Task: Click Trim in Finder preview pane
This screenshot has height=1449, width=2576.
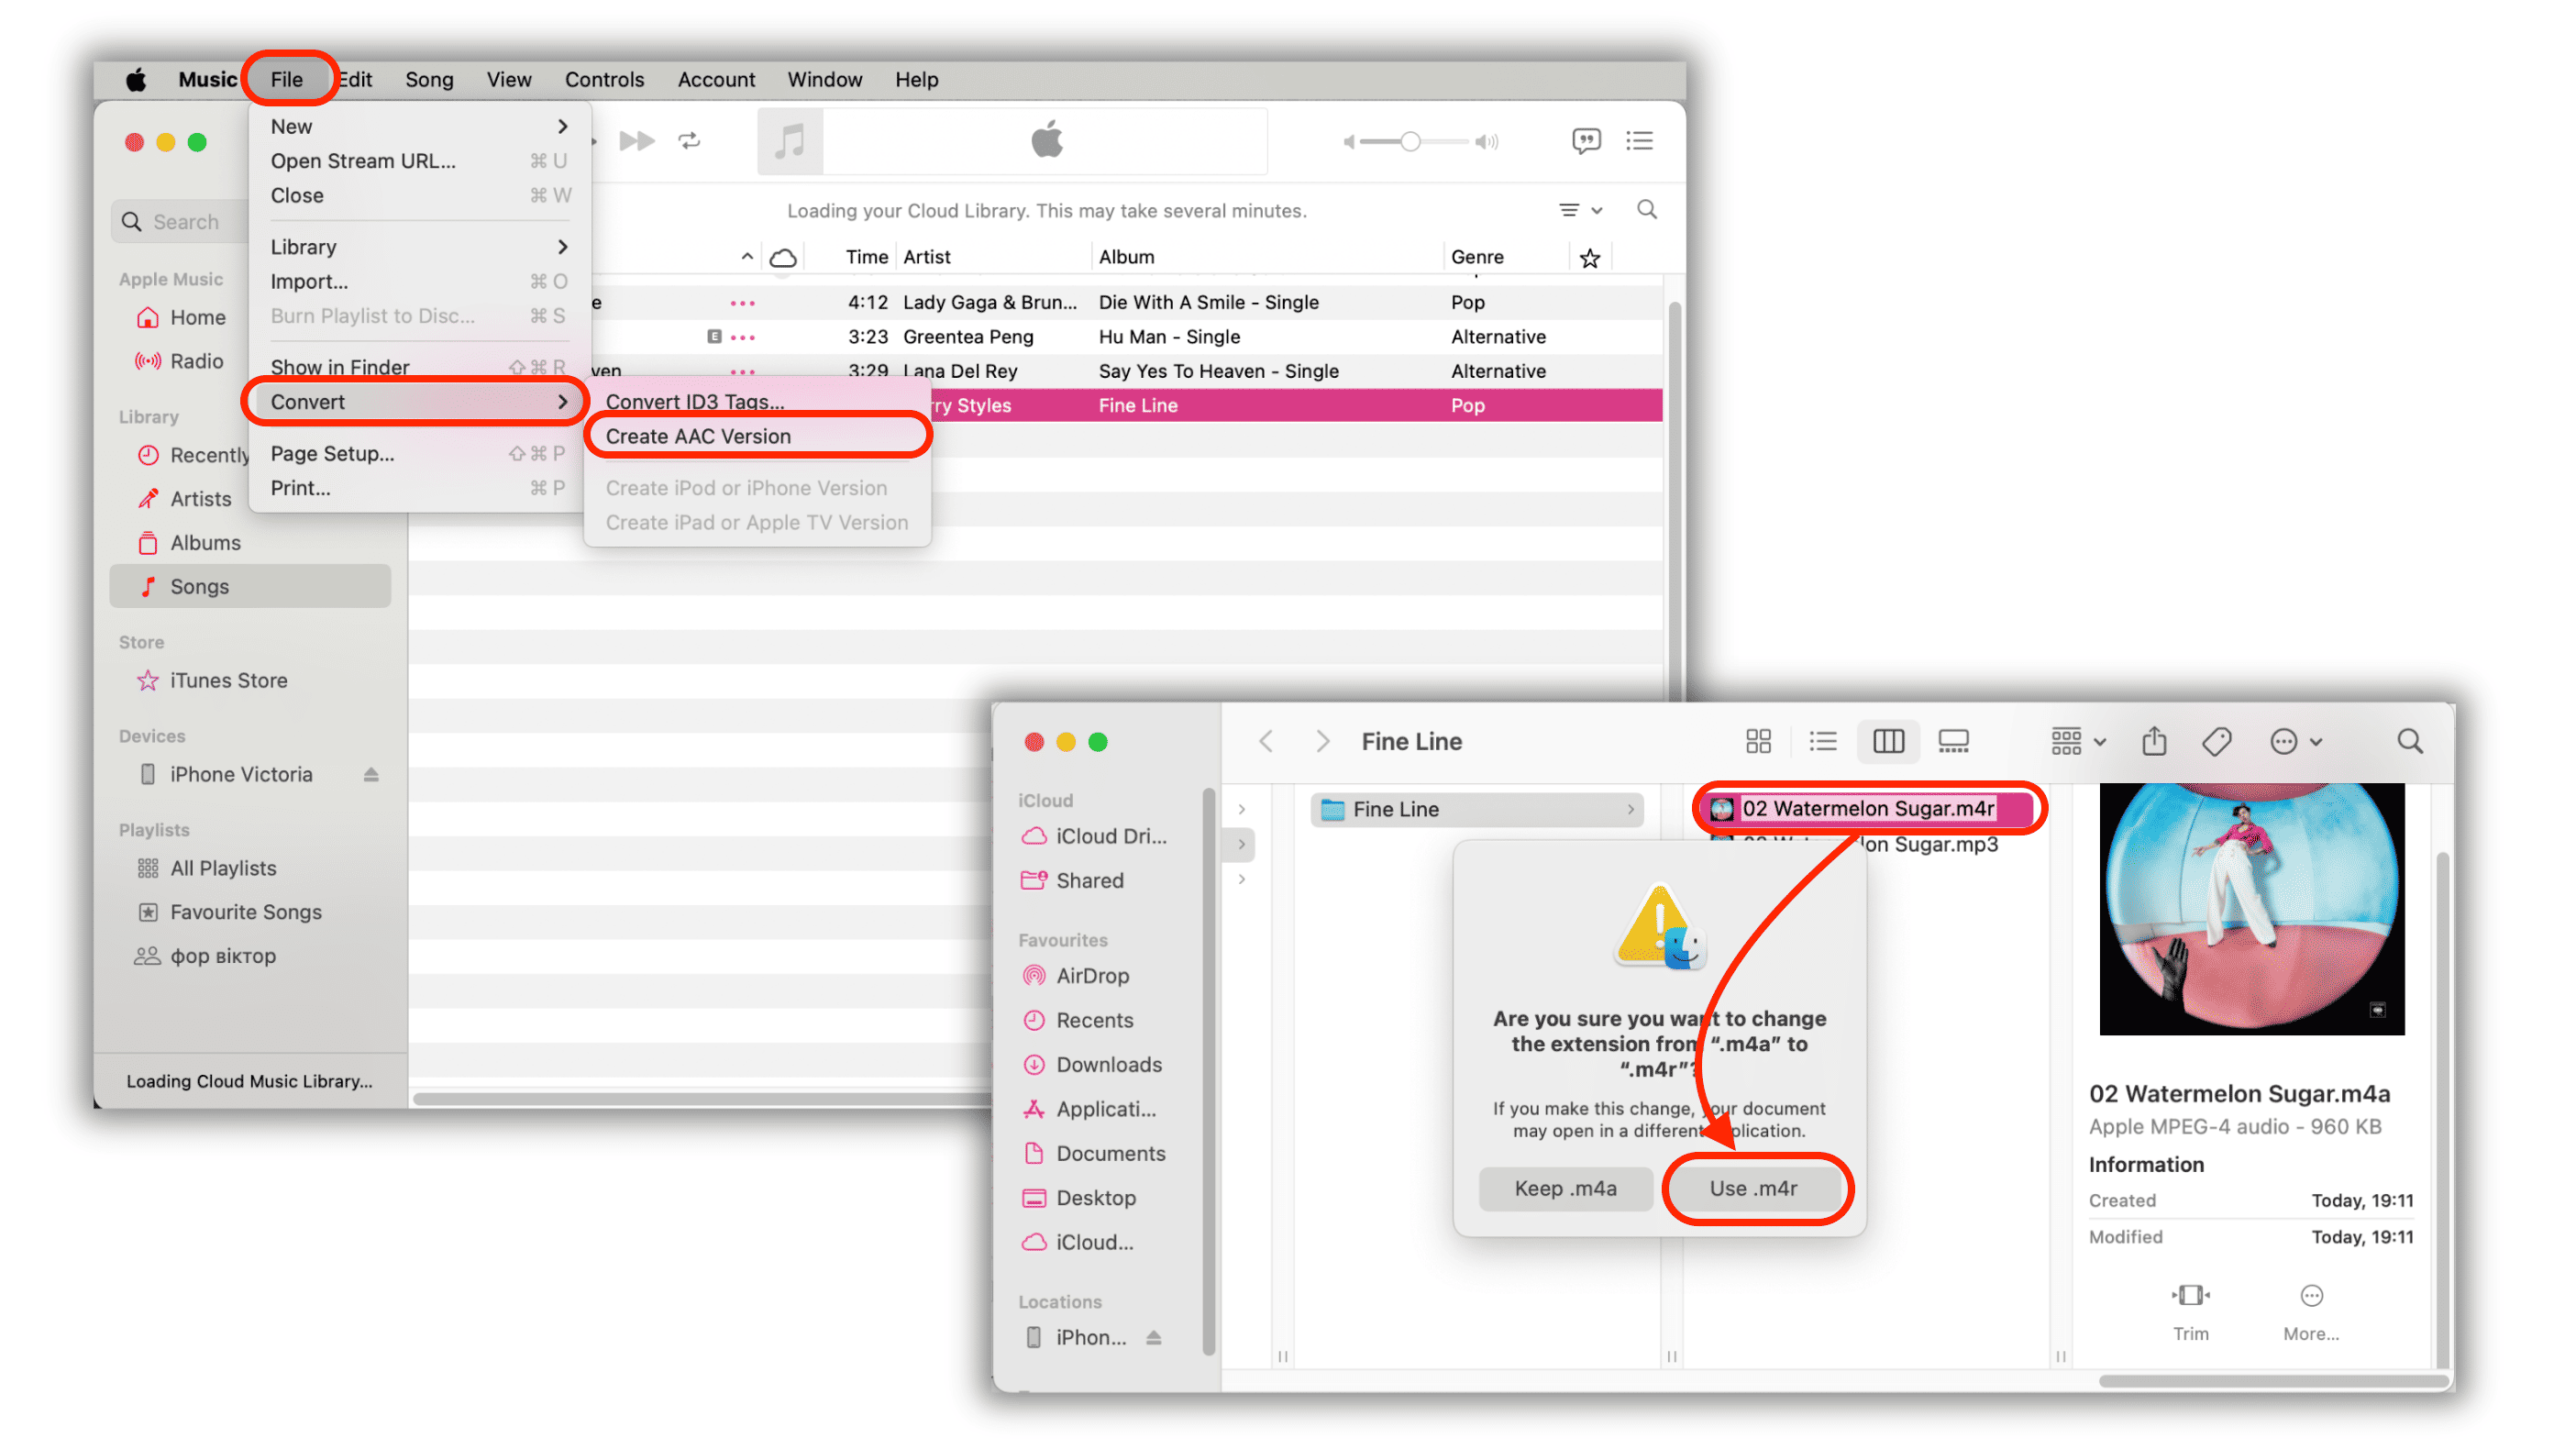Action: (x=2190, y=1312)
